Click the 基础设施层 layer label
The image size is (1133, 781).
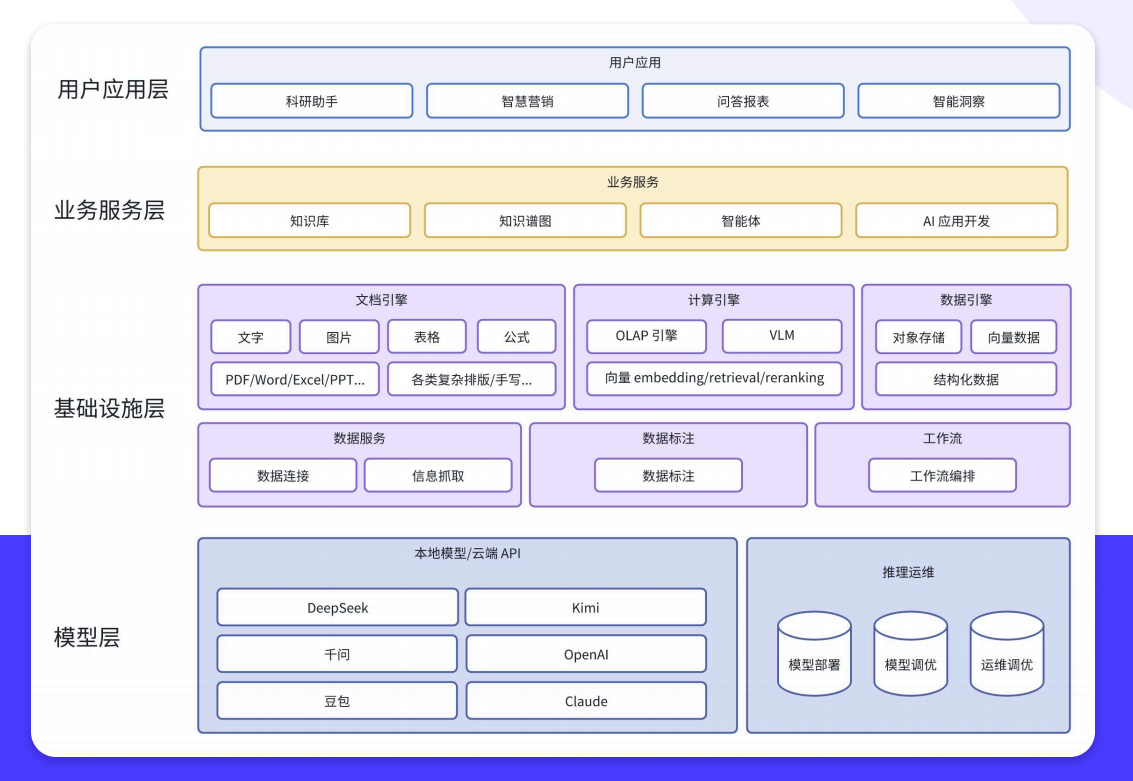[109, 408]
